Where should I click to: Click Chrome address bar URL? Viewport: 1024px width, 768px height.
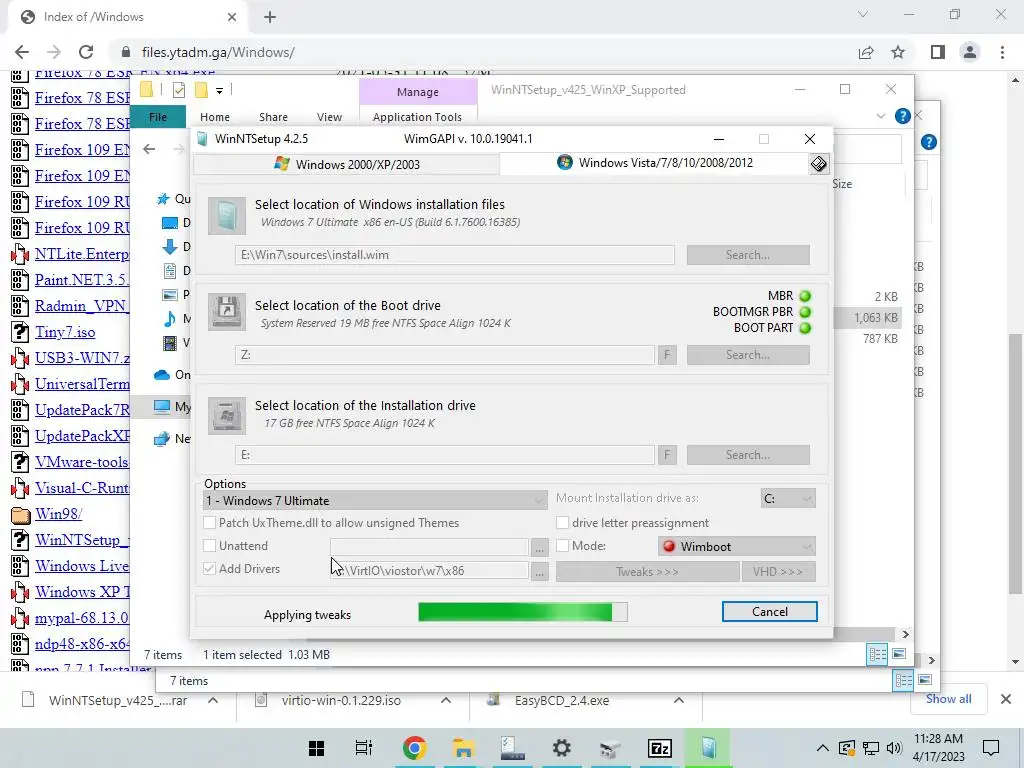click(x=218, y=52)
